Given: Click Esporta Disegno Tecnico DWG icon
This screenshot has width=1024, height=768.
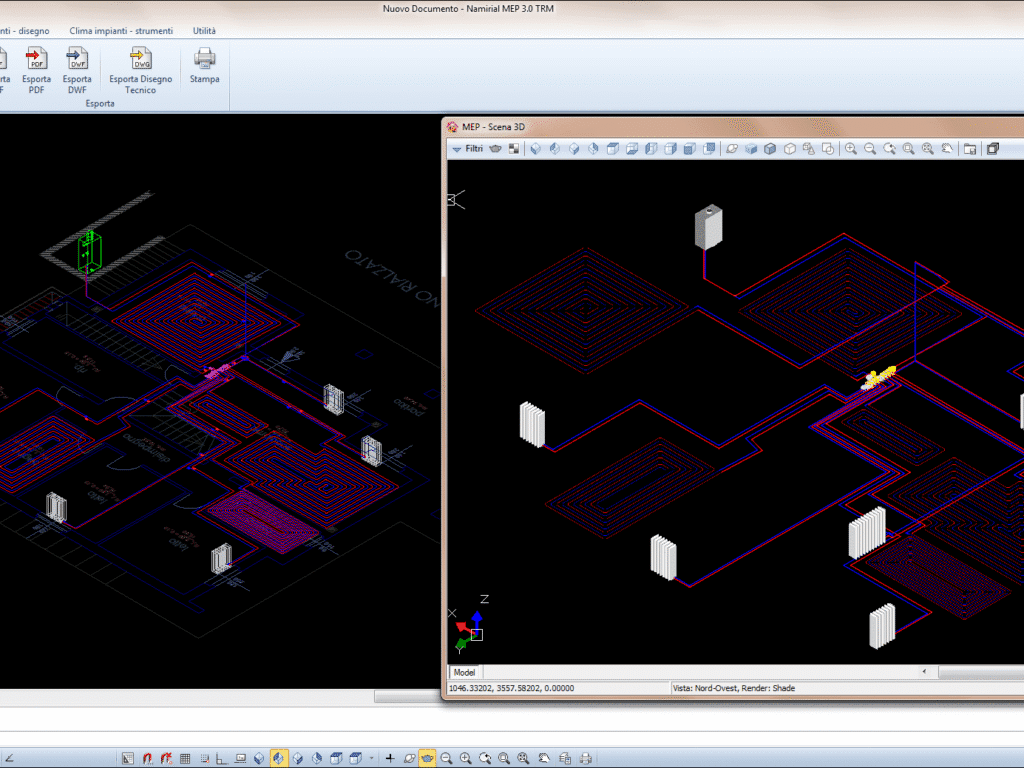Looking at the screenshot, I should (141, 68).
